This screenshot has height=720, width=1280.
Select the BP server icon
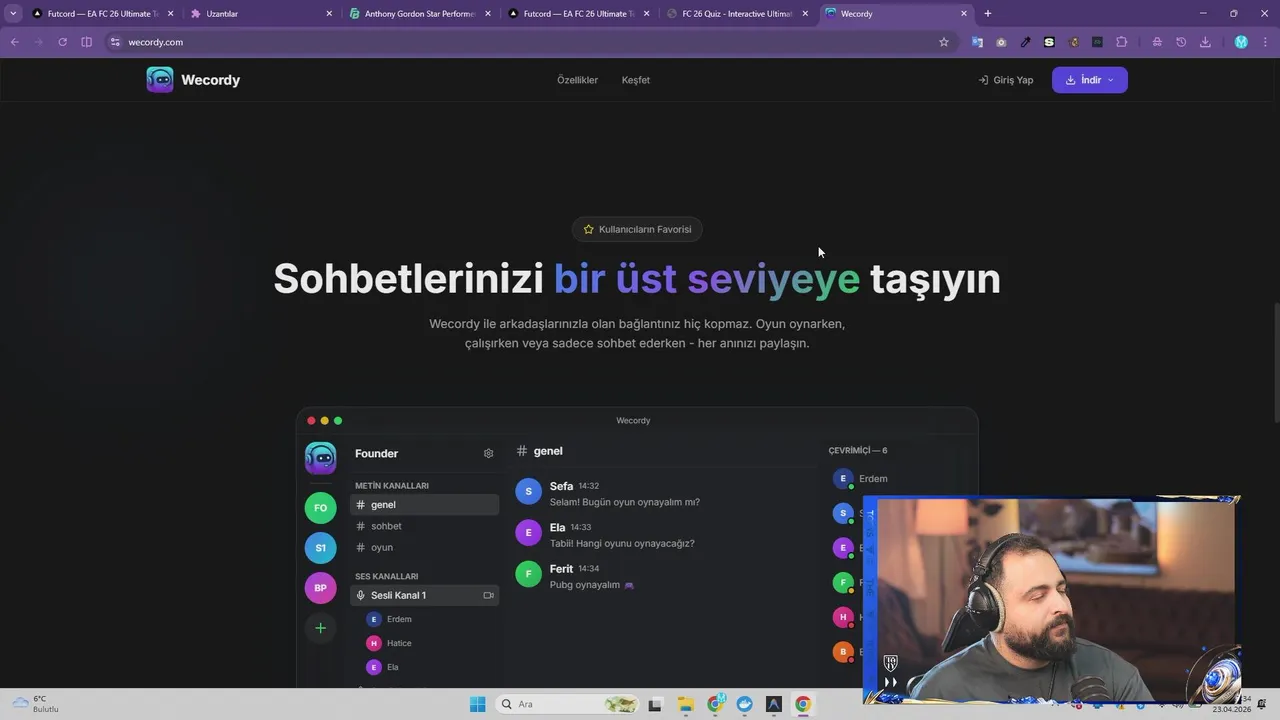(x=320, y=588)
